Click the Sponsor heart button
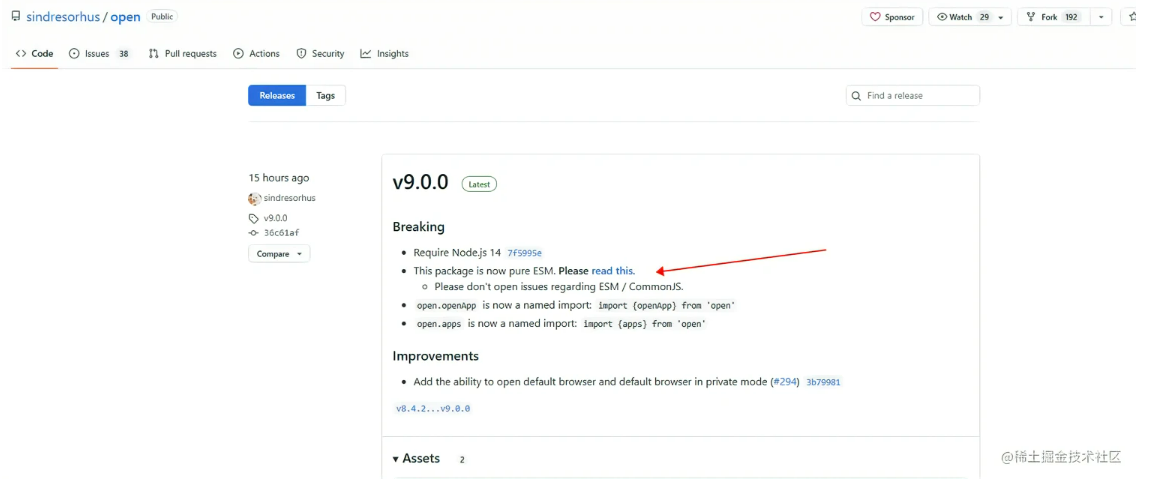This screenshot has width=1175, height=493. click(x=892, y=17)
